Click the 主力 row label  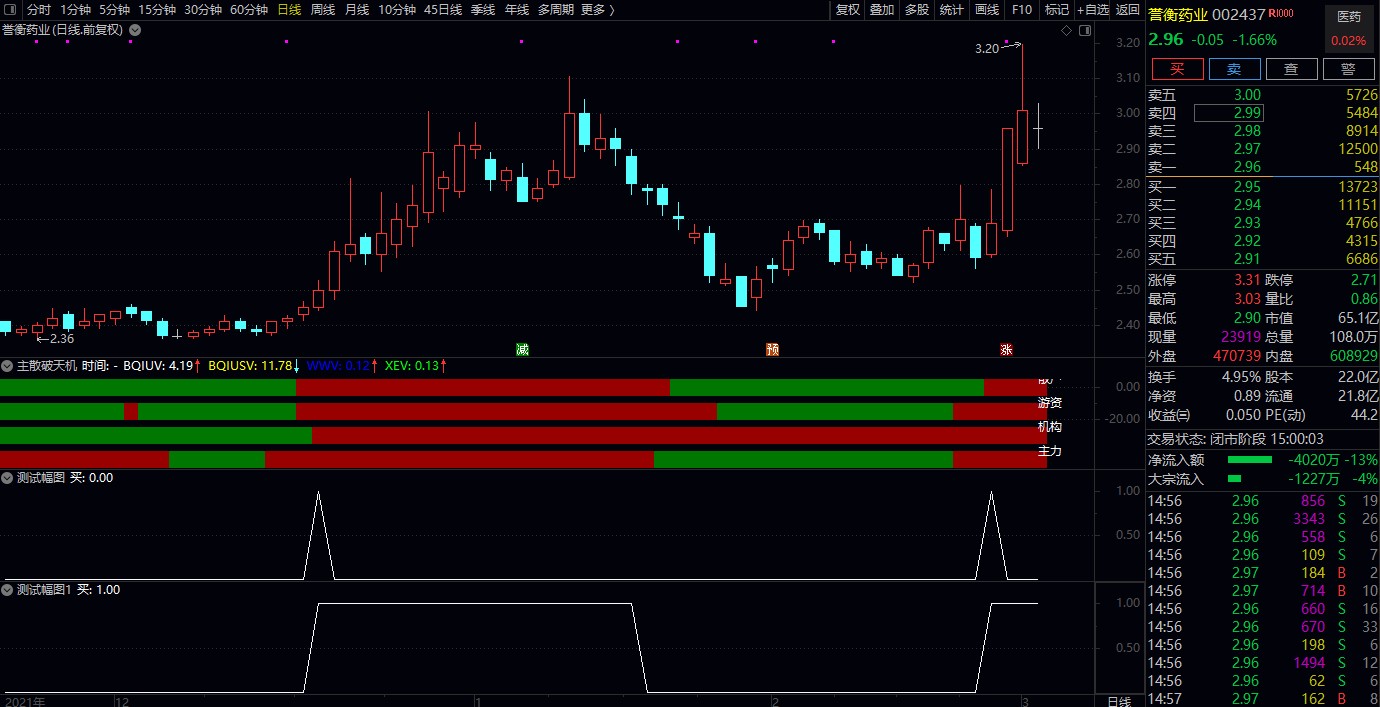click(1050, 451)
